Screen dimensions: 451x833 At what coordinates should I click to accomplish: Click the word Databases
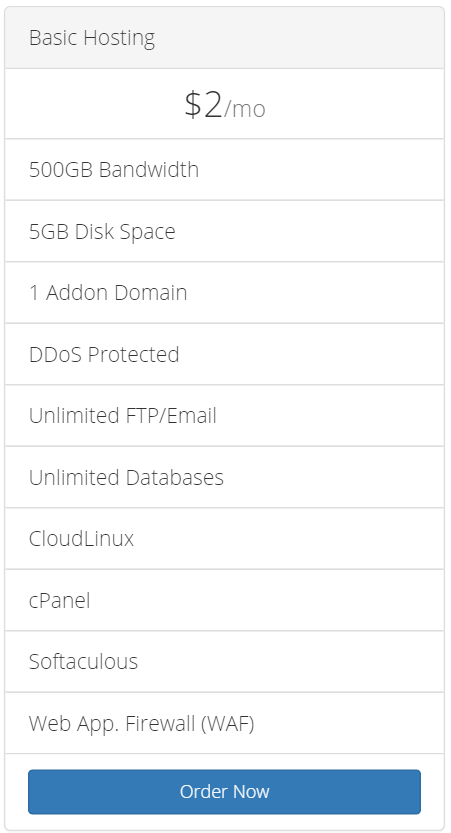pos(175,477)
